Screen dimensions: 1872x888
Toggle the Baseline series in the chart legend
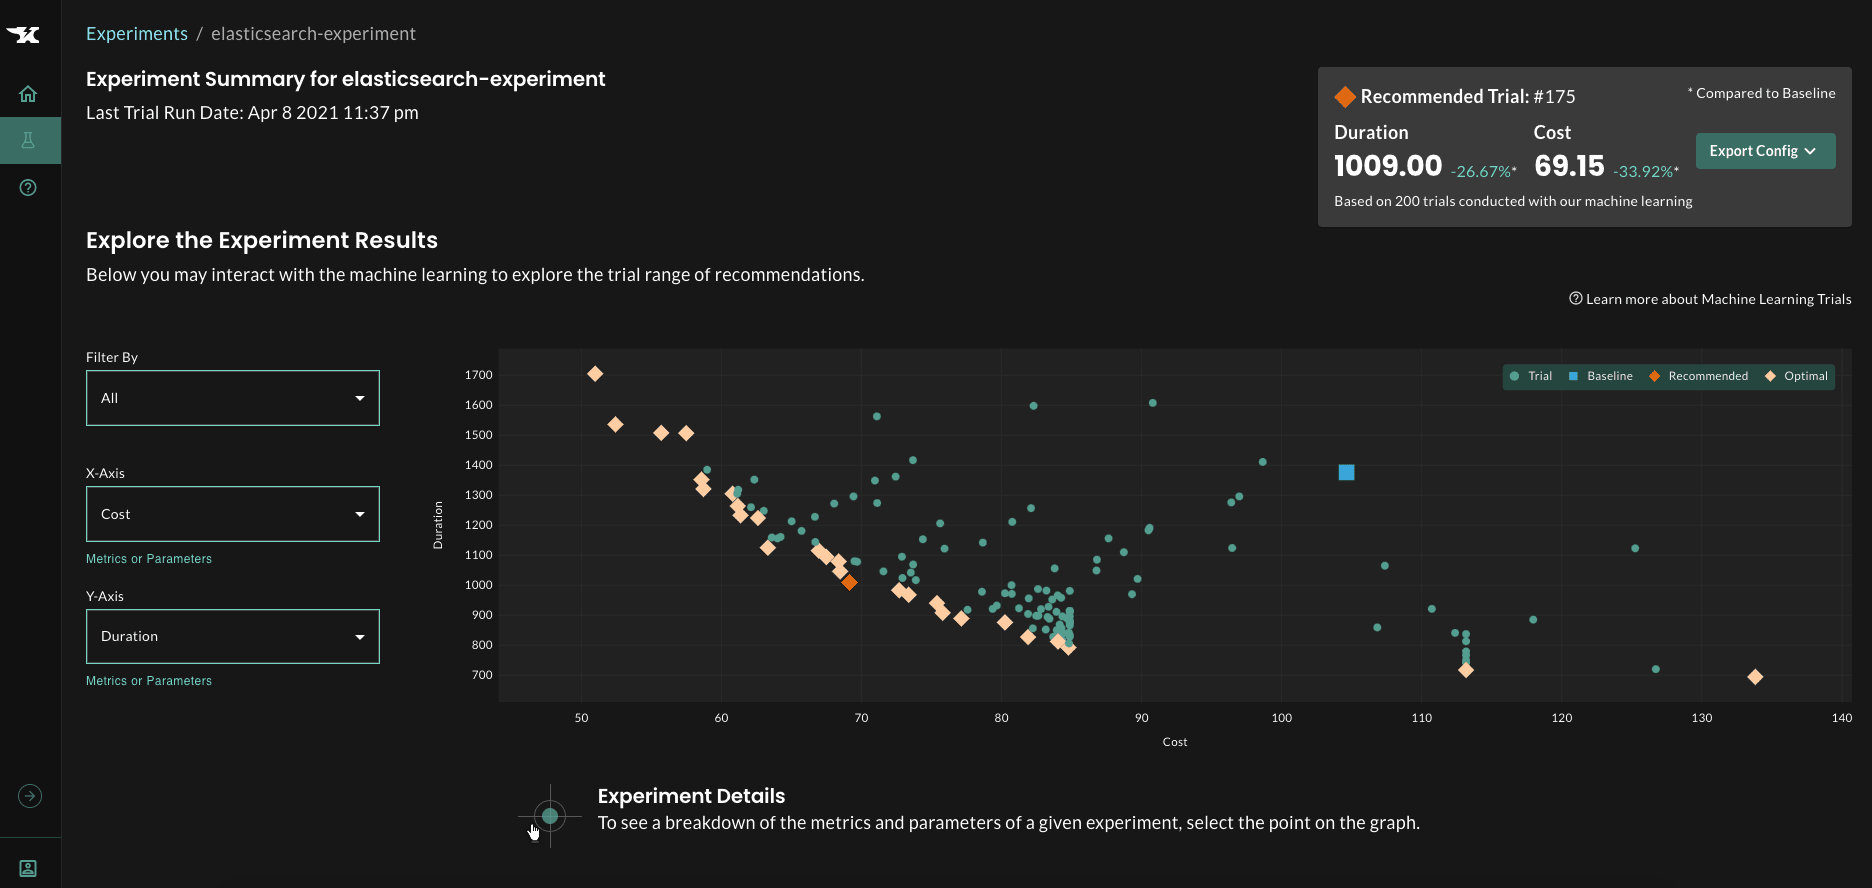(x=1601, y=376)
